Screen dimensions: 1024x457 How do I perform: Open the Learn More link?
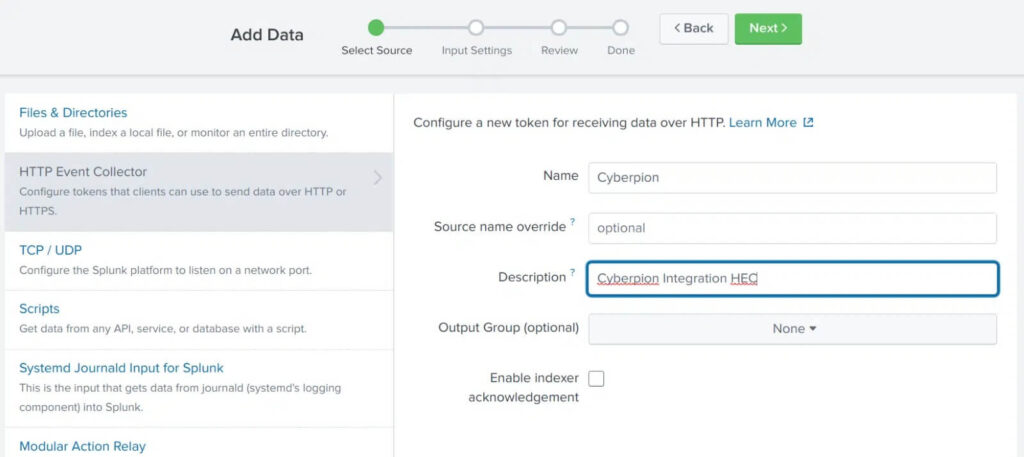pyautogui.click(x=763, y=123)
